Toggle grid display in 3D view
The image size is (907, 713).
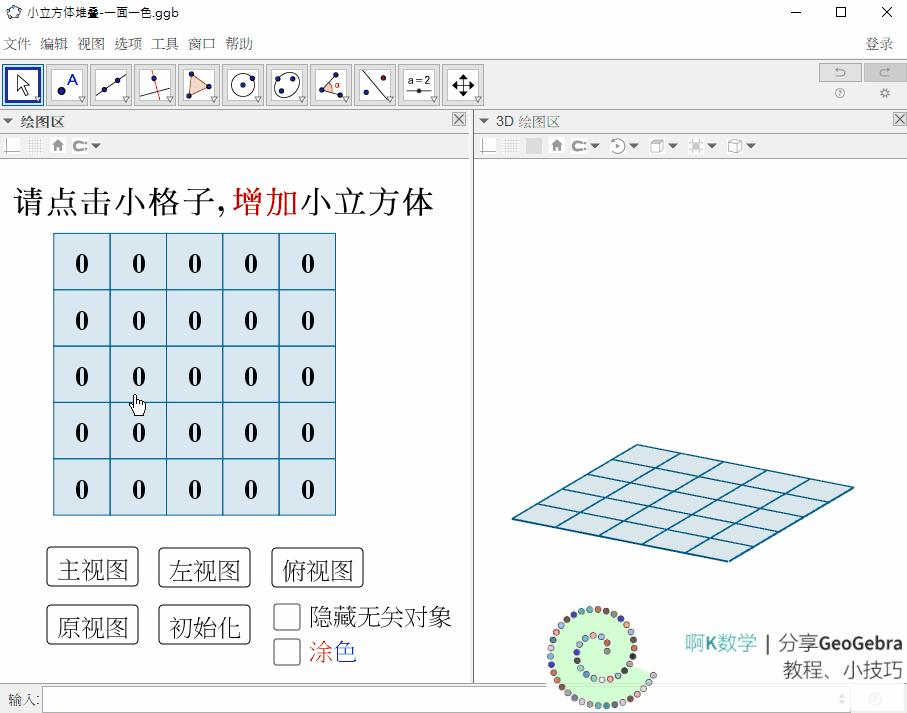tap(511, 145)
